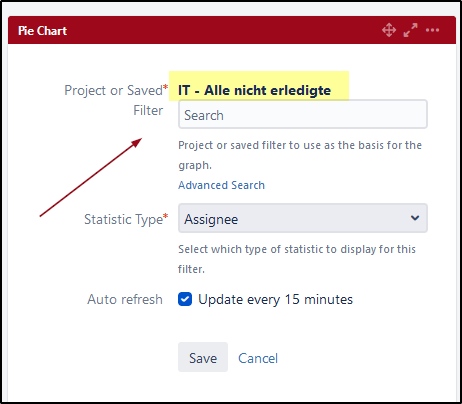This screenshot has width=462, height=404.
Task: Save the Pie Chart configuration
Action: [203, 357]
